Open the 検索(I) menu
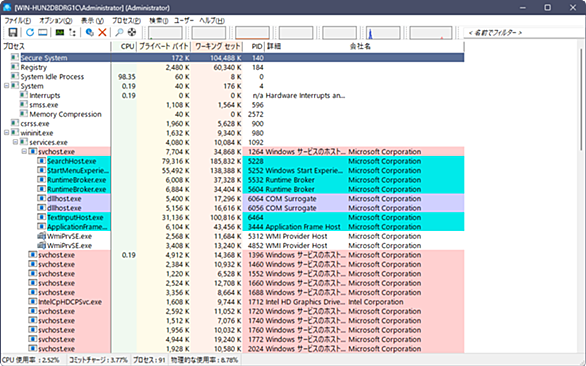This screenshot has width=586, height=366. 158,21
